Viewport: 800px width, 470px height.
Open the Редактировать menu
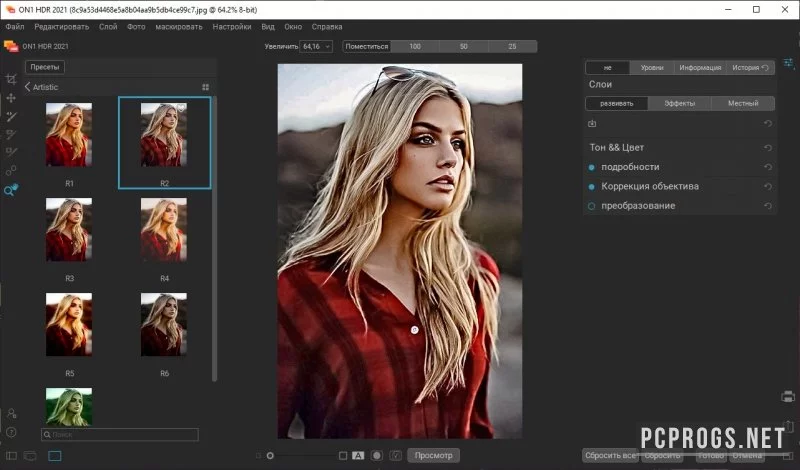62,27
